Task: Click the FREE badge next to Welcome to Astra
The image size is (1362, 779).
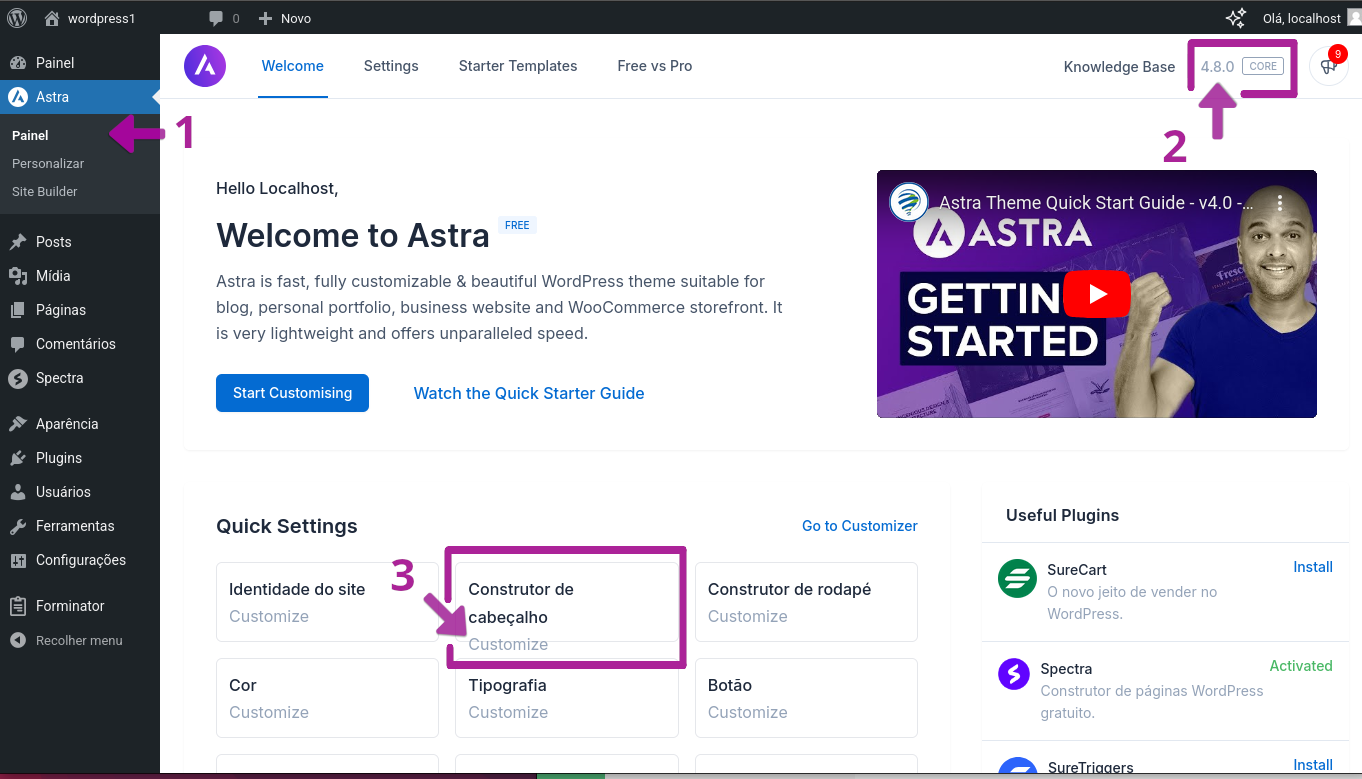Action: point(517,225)
